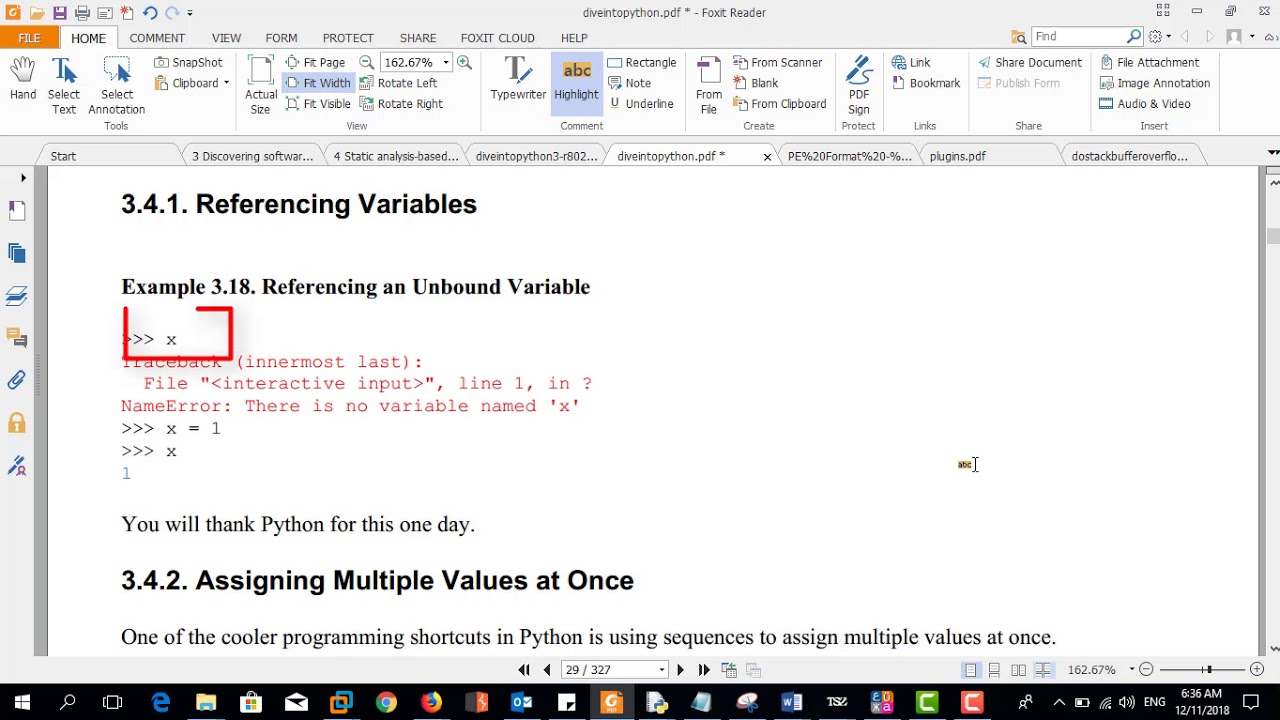The width and height of the screenshot is (1280, 720).
Task: Toggle Fit Width view mode
Action: pos(317,83)
